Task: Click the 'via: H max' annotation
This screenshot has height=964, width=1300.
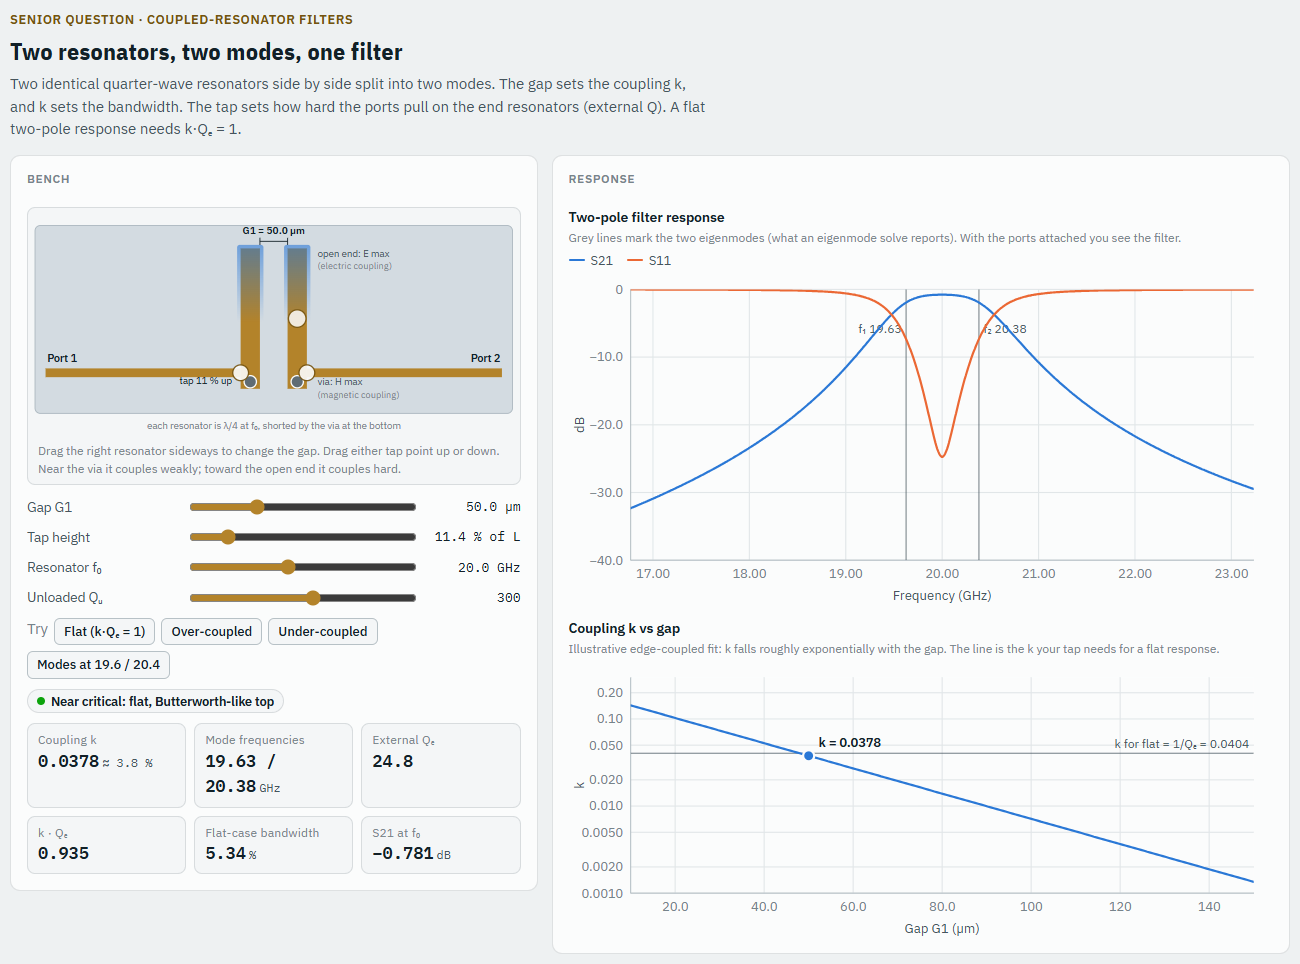Action: pos(340,382)
